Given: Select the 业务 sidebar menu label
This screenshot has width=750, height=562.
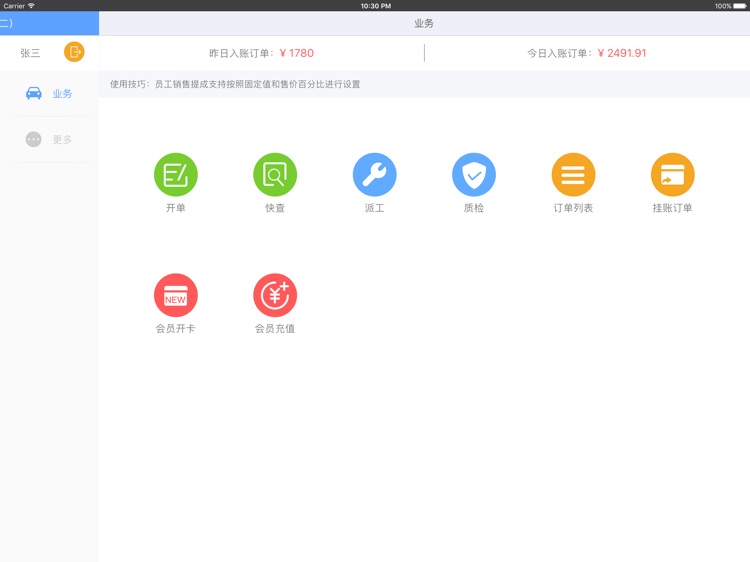Looking at the screenshot, I should [x=62, y=94].
